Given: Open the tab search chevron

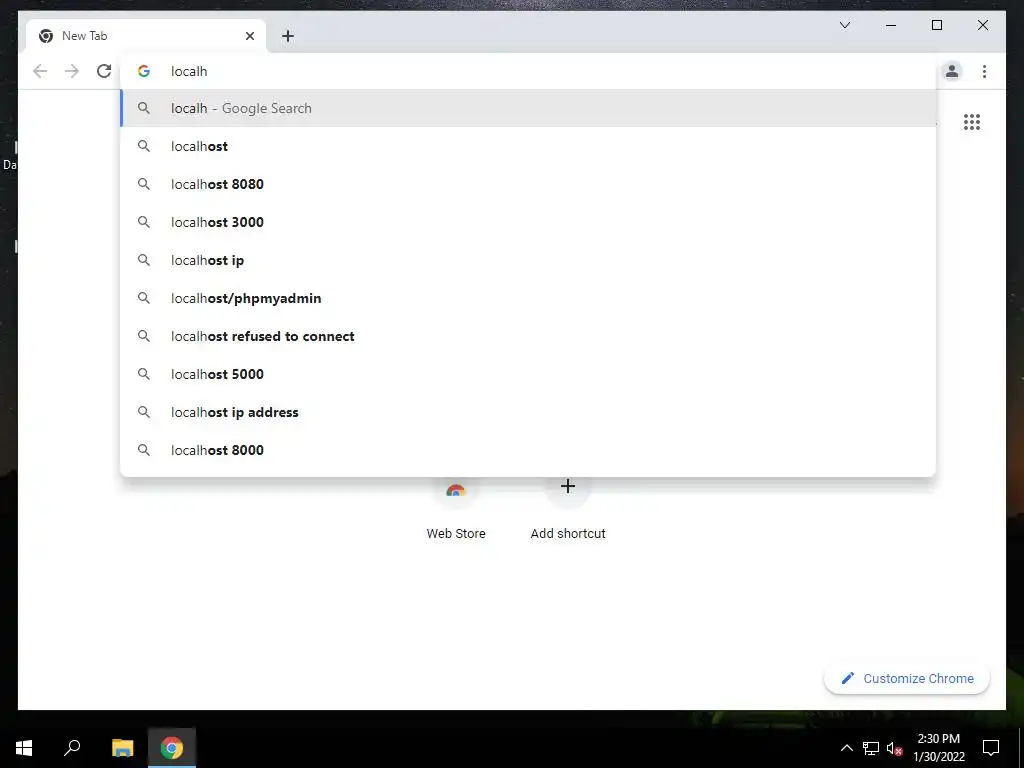Looking at the screenshot, I should coord(844,25).
